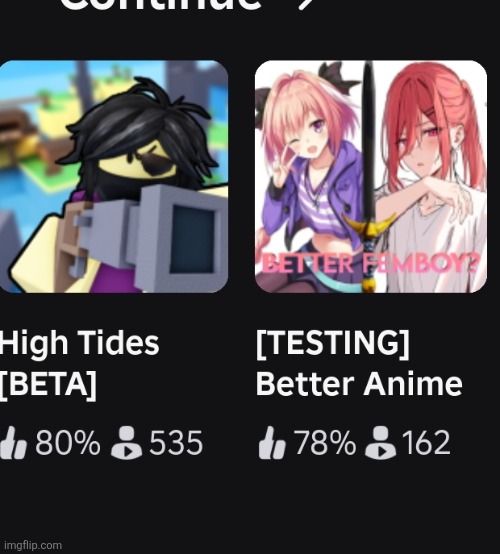This screenshot has width=500, height=554.
Task: Click the thumbs-up icon beside 78%
Action: pos(272,443)
